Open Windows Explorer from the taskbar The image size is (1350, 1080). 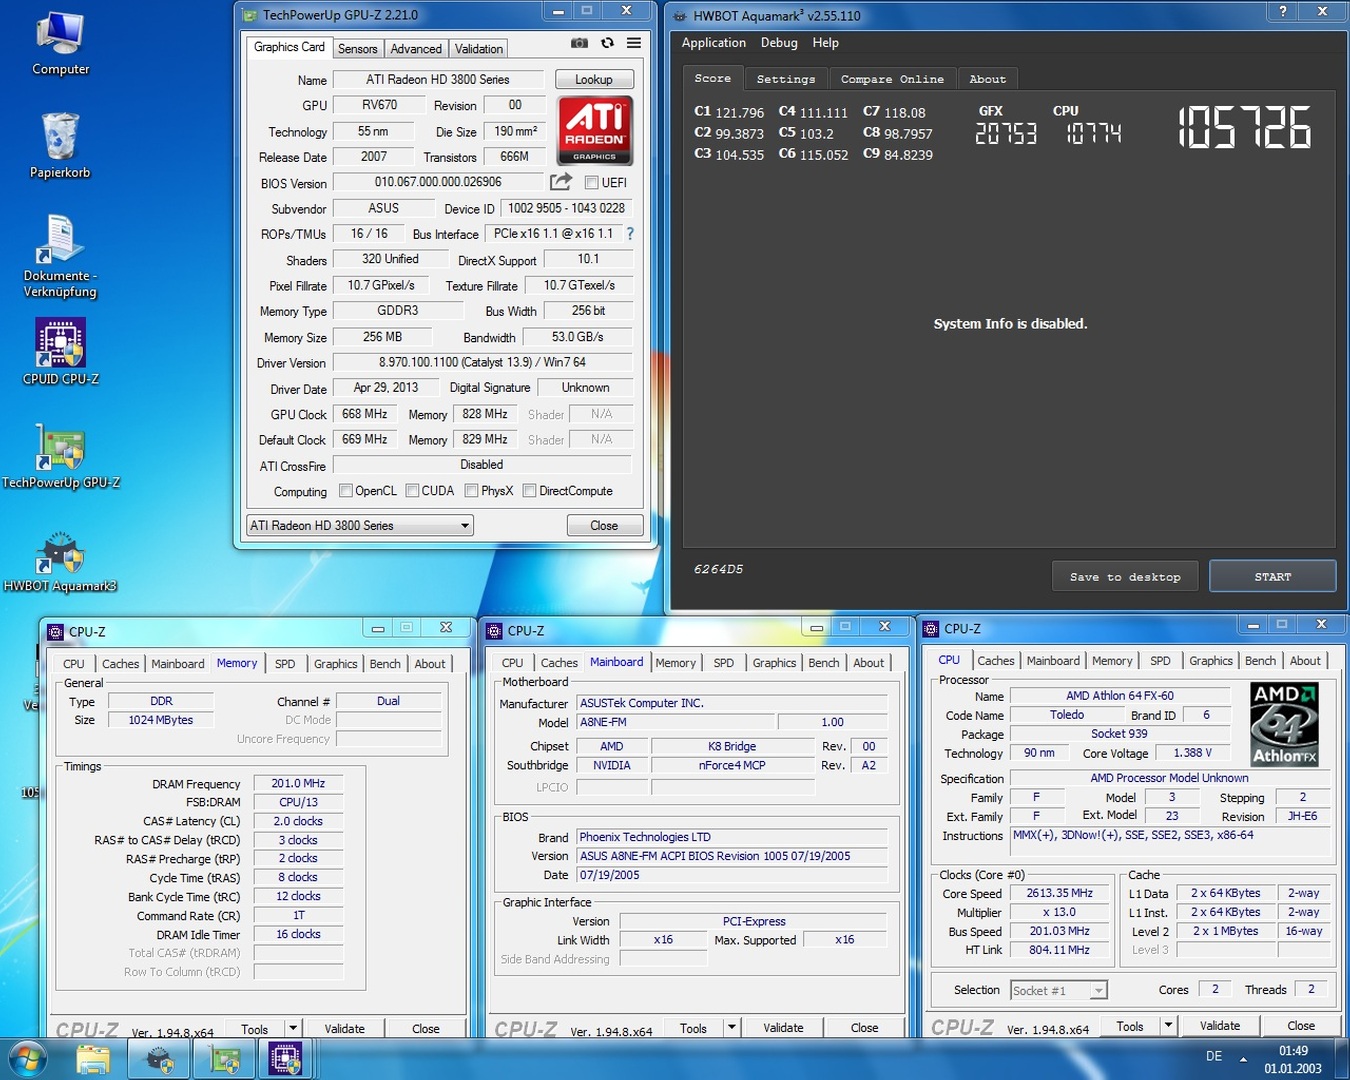pyautogui.click(x=93, y=1059)
